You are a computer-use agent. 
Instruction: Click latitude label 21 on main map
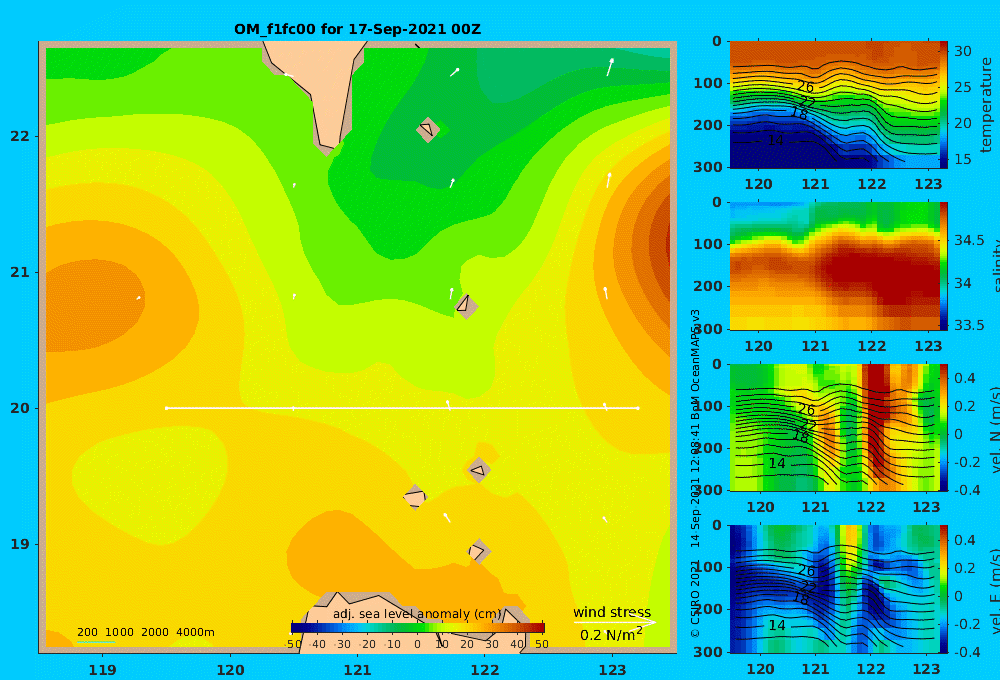click(x=20, y=272)
